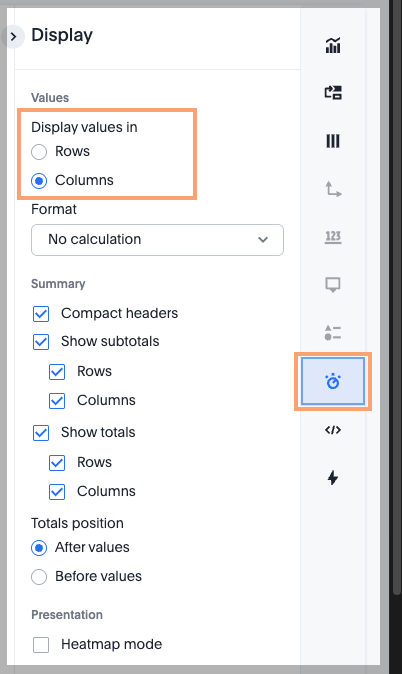This screenshot has width=402, height=674.
Task: Open the chart type icon in sidebar
Action: coord(333,45)
